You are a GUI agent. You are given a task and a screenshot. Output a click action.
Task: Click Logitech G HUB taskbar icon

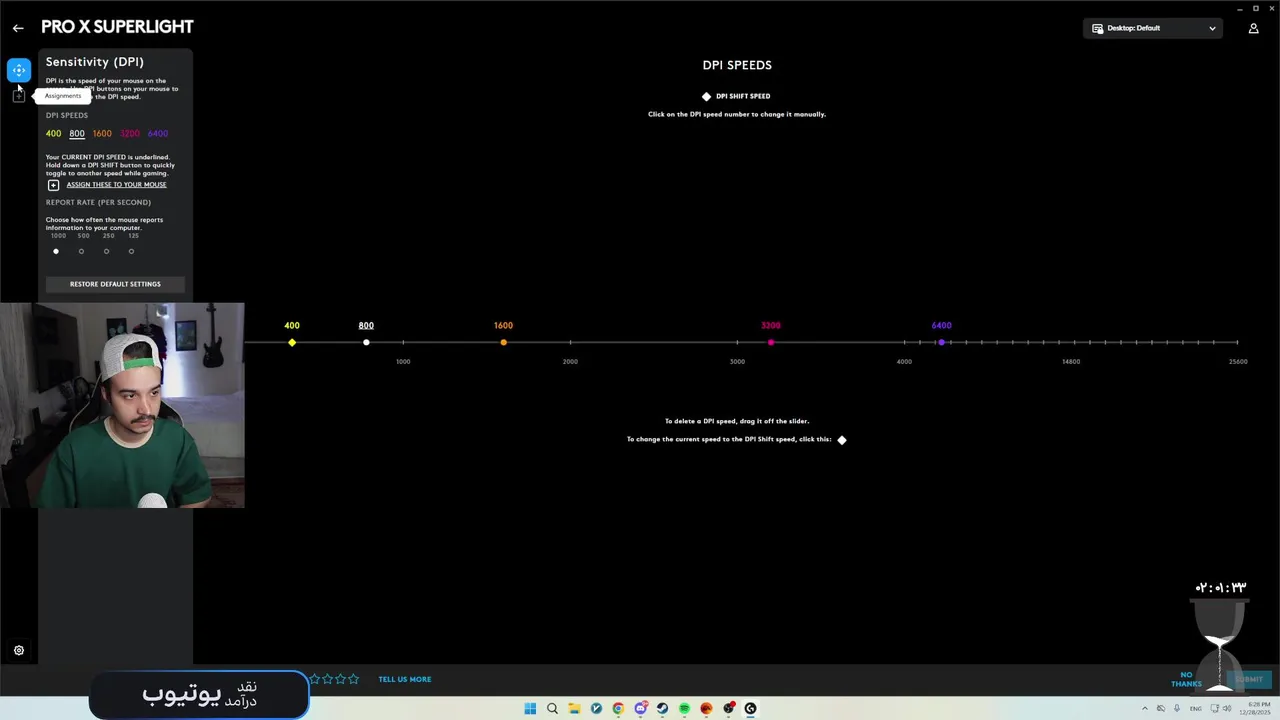(750, 709)
